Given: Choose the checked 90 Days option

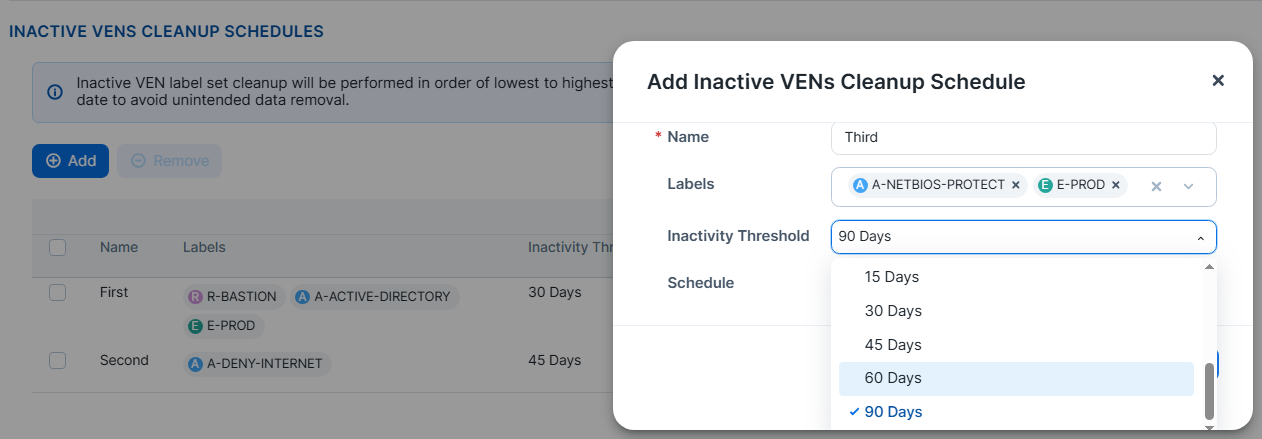Looking at the screenshot, I should 893,412.
